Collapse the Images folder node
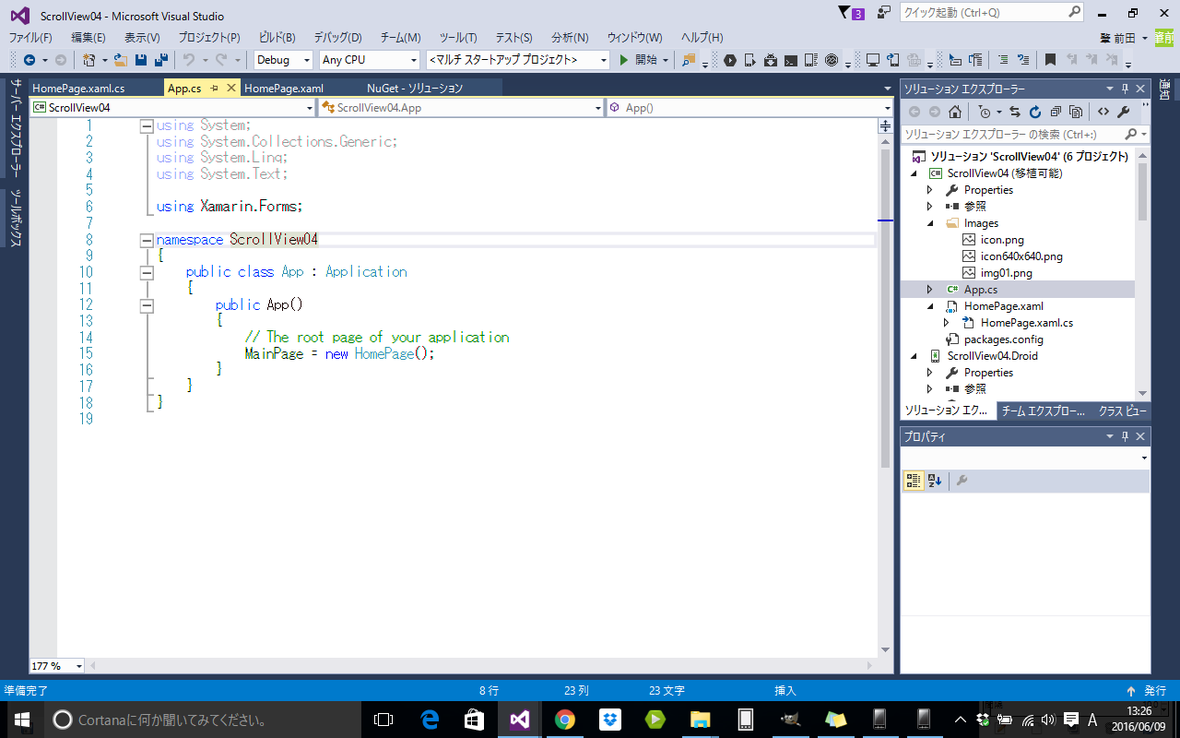Image resolution: width=1180 pixels, height=738 pixels. [930, 223]
